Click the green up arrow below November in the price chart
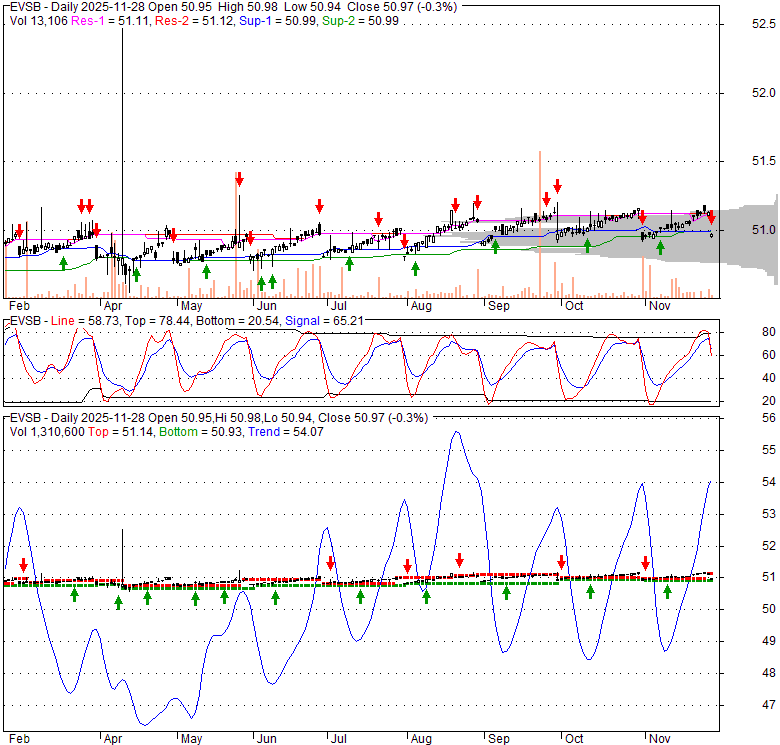 pyautogui.click(x=660, y=248)
